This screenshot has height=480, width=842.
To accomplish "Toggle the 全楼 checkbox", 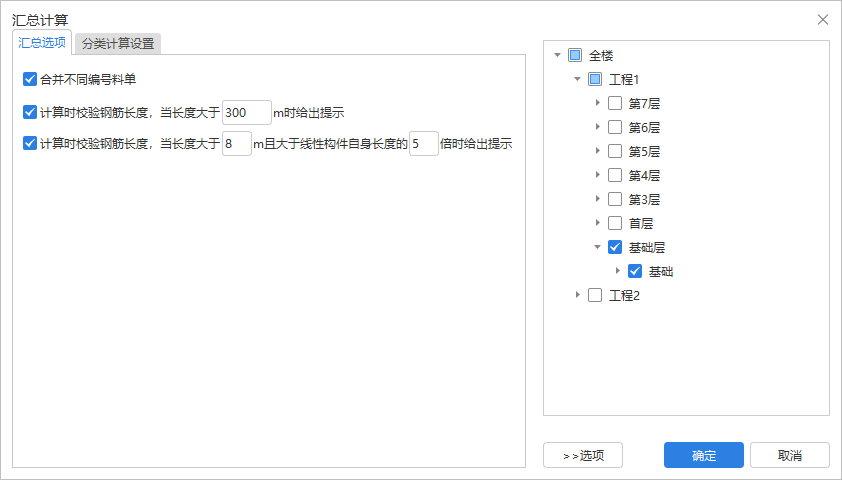I will (x=575, y=55).
